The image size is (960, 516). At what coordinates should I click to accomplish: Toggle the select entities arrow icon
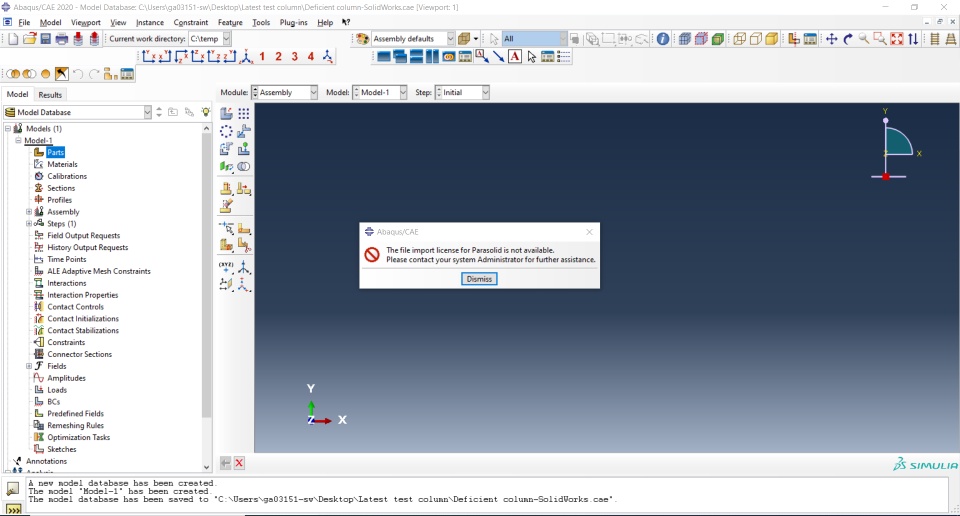pos(494,39)
